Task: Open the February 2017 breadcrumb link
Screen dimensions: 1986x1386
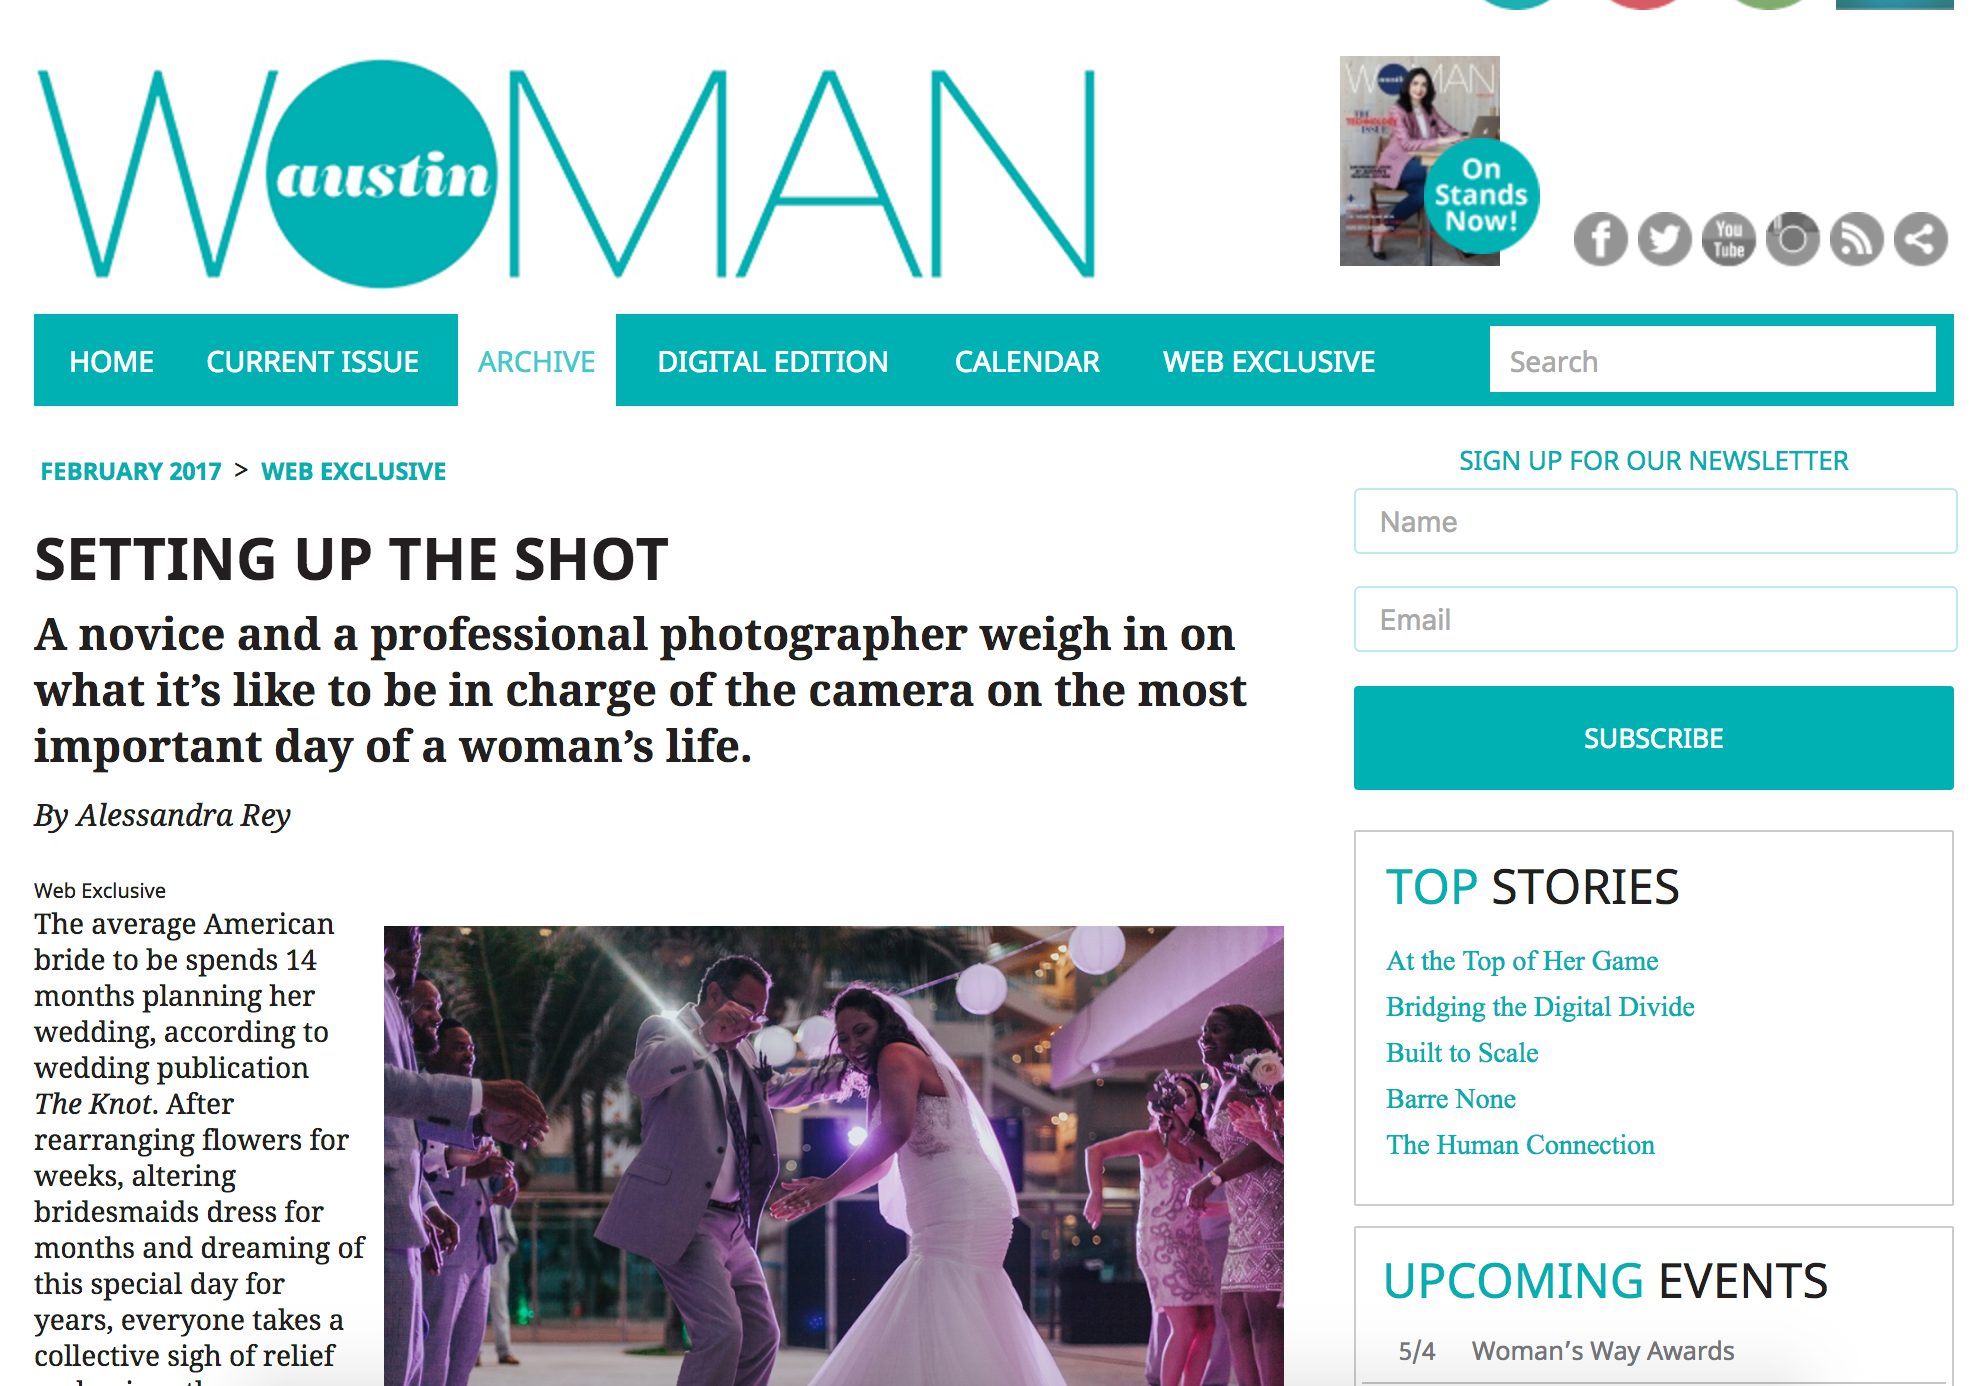Action: [x=131, y=471]
